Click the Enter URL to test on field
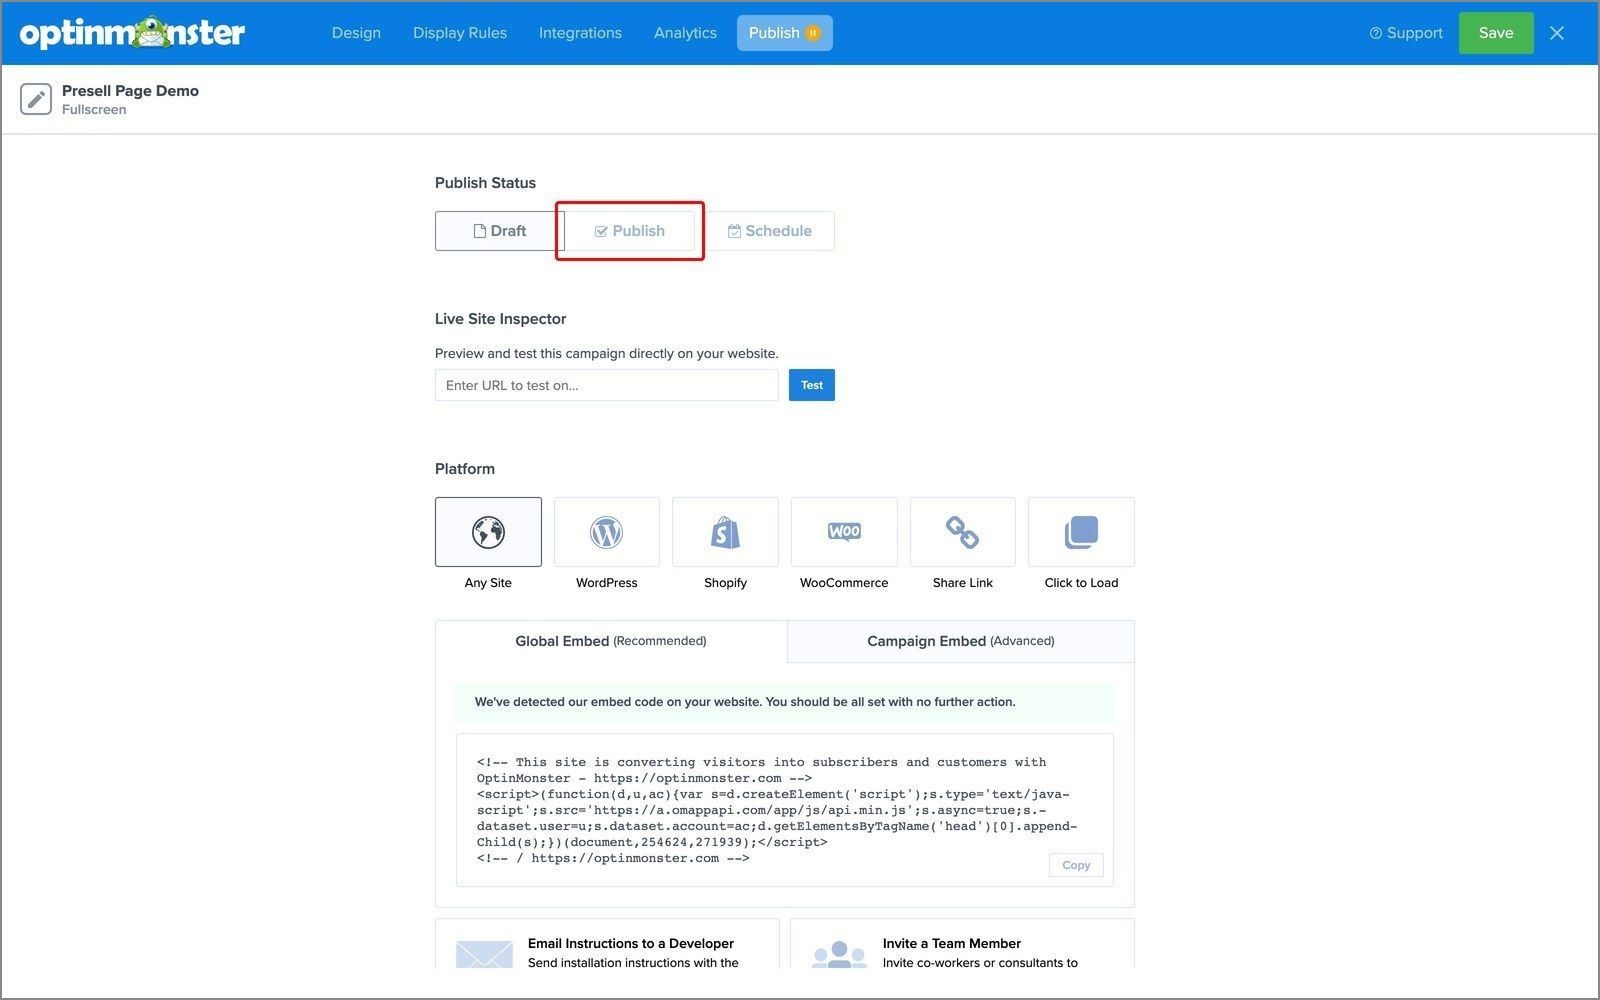This screenshot has height=1000, width=1600. coord(607,385)
